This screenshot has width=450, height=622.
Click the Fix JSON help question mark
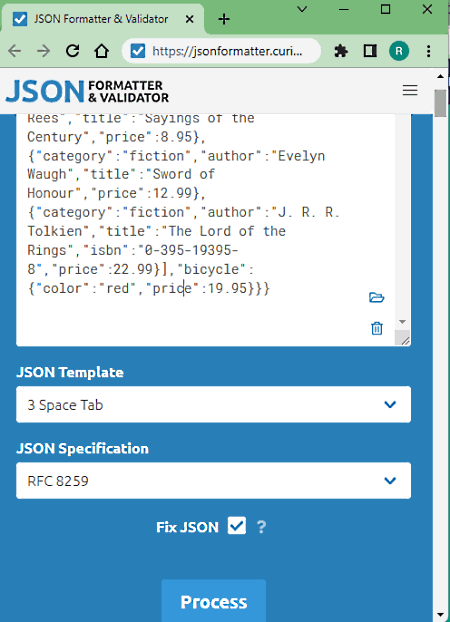tap(261, 527)
